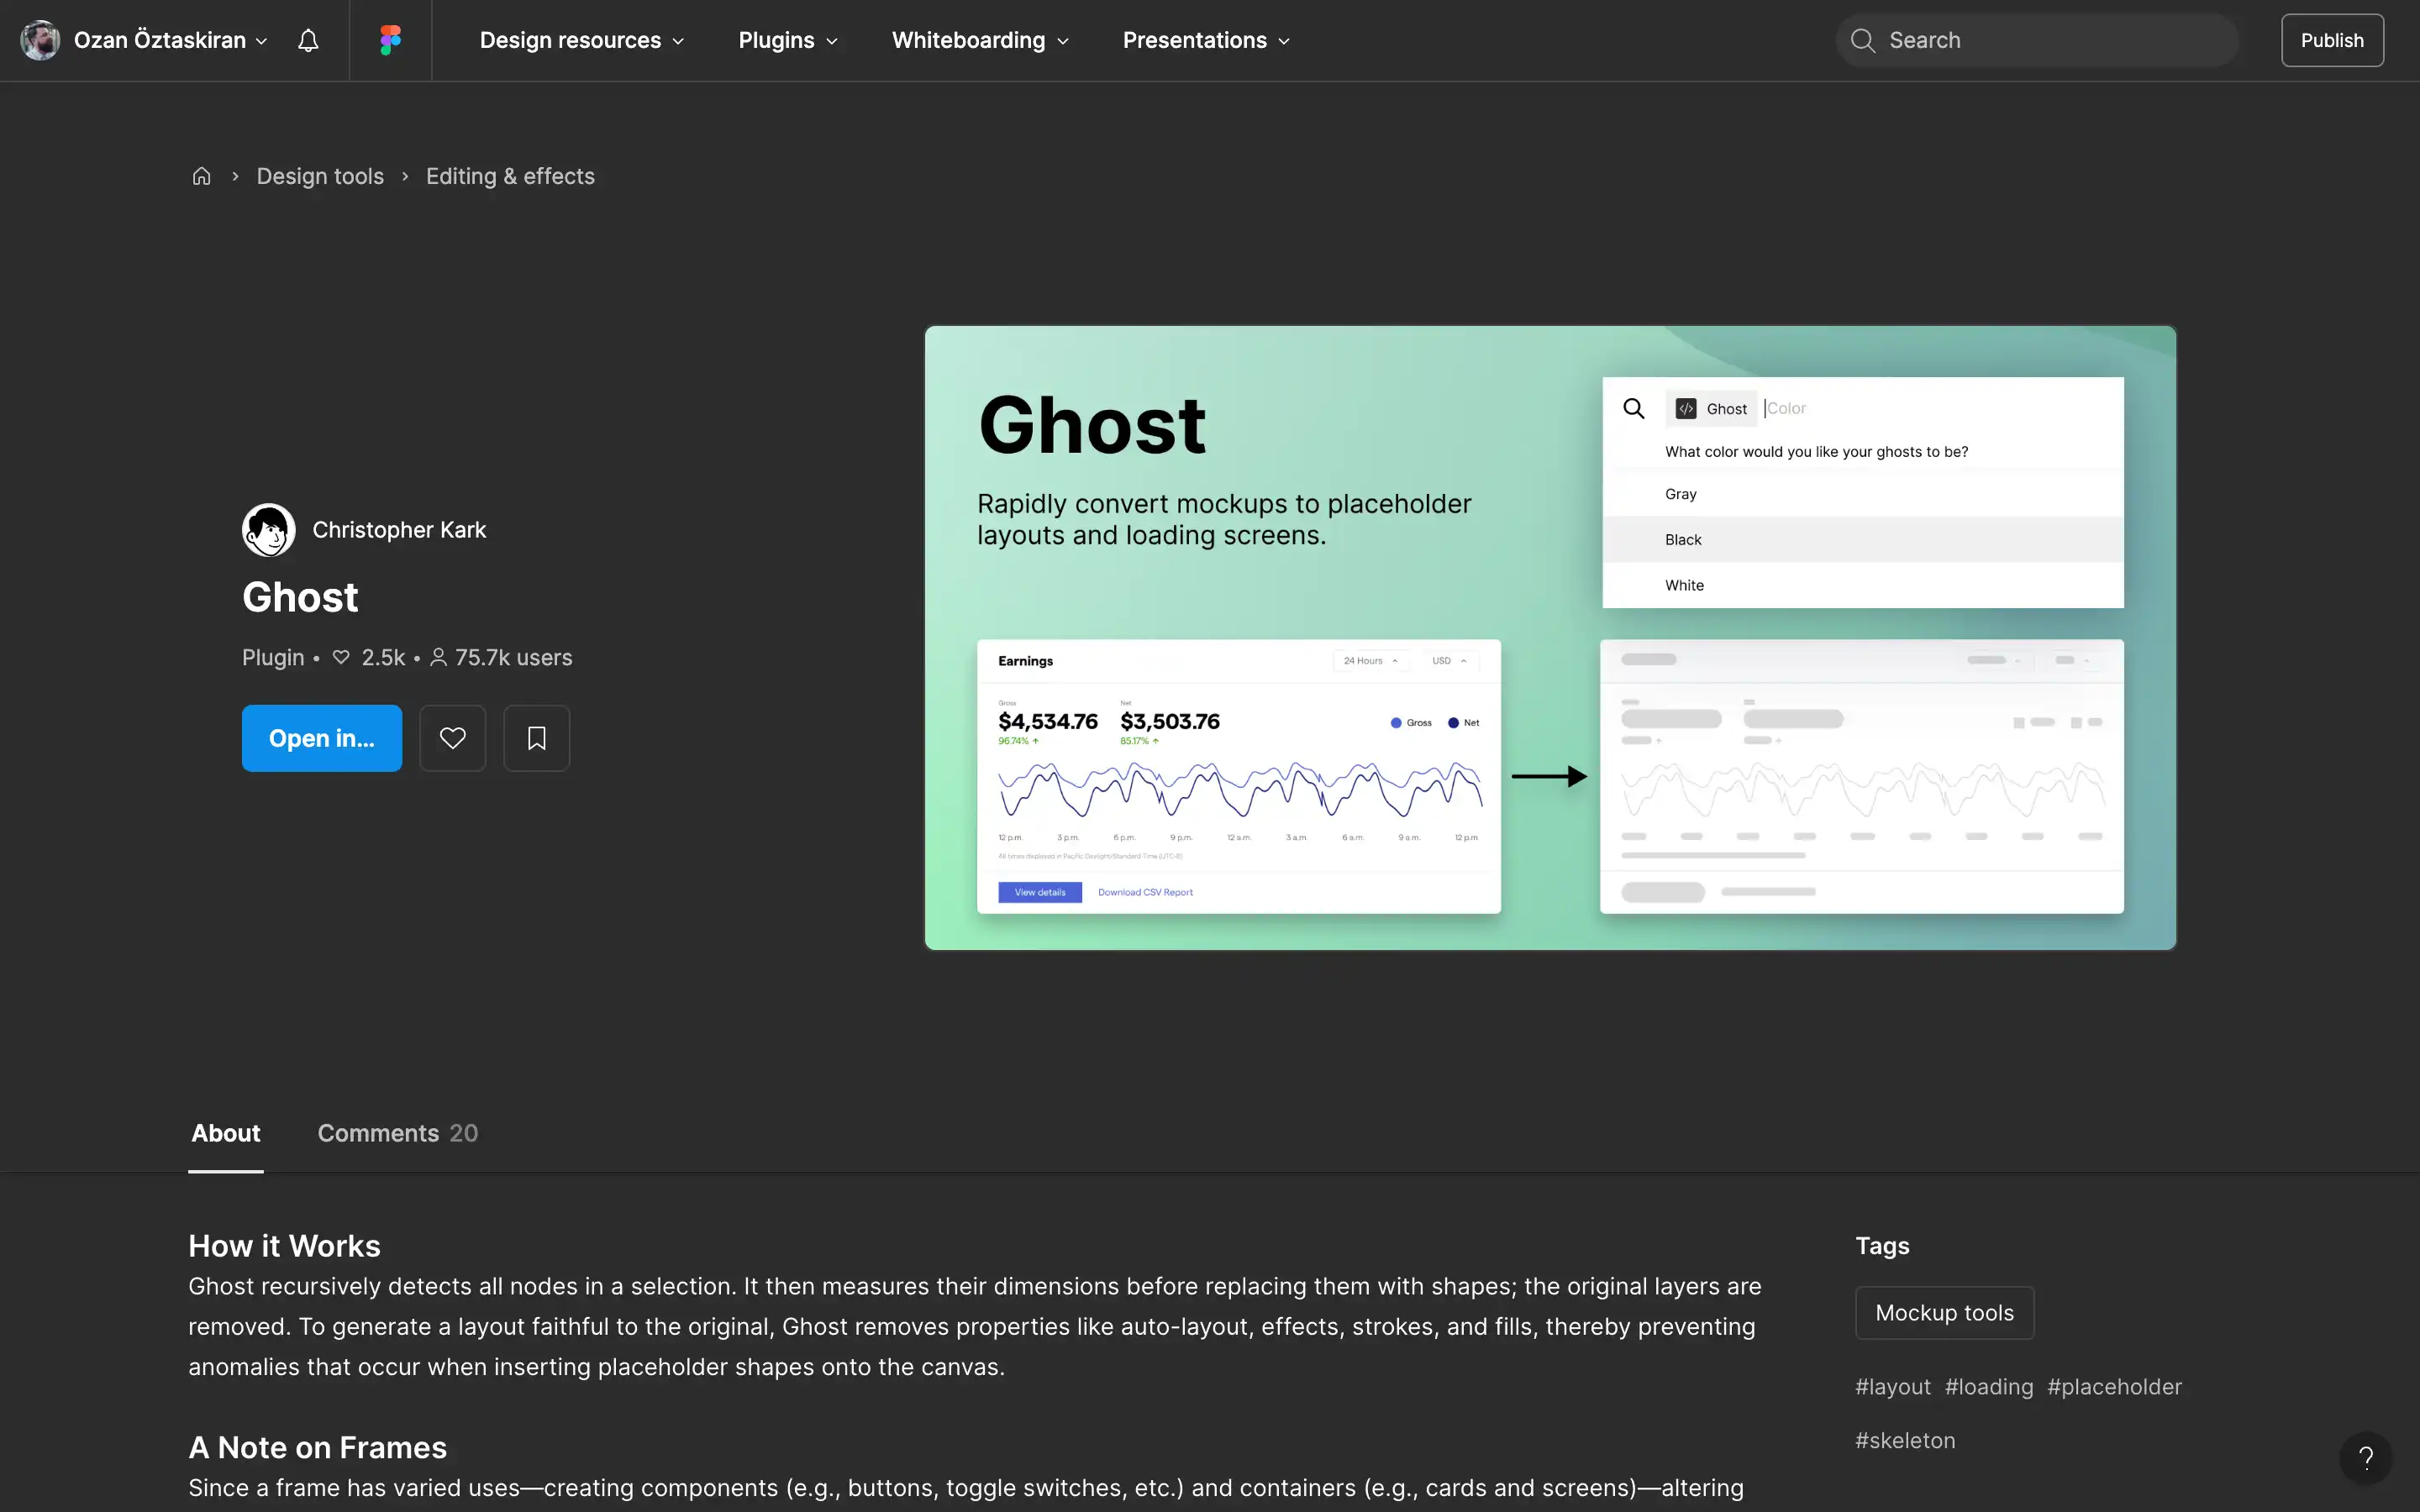Click the Publish button
2420x1512 pixels.
[x=2332, y=40]
